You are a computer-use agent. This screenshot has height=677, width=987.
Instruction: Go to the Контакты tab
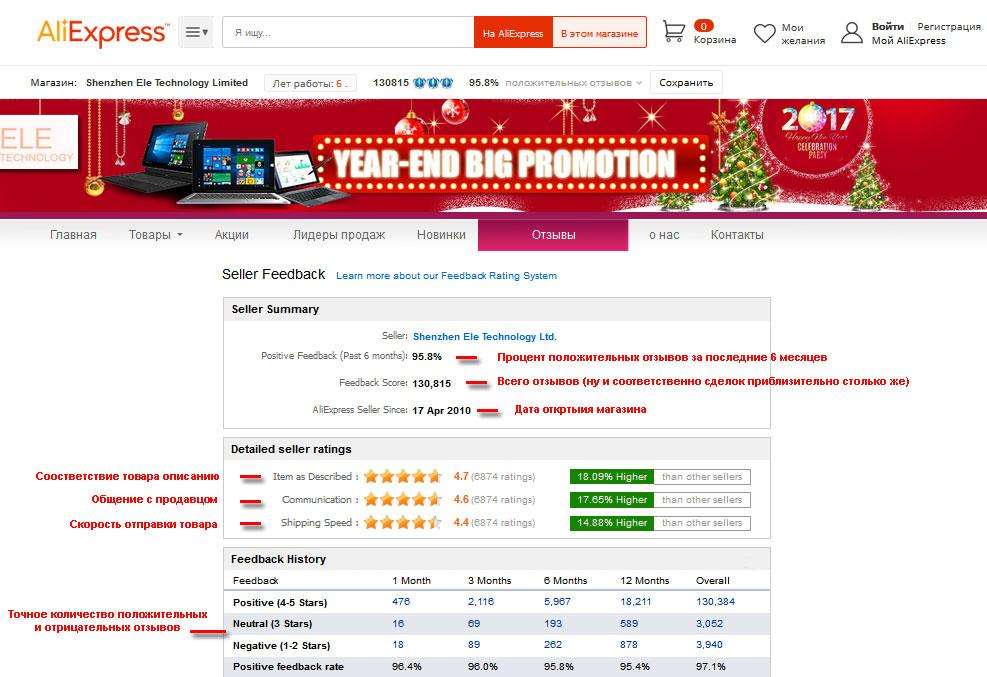[x=737, y=235]
